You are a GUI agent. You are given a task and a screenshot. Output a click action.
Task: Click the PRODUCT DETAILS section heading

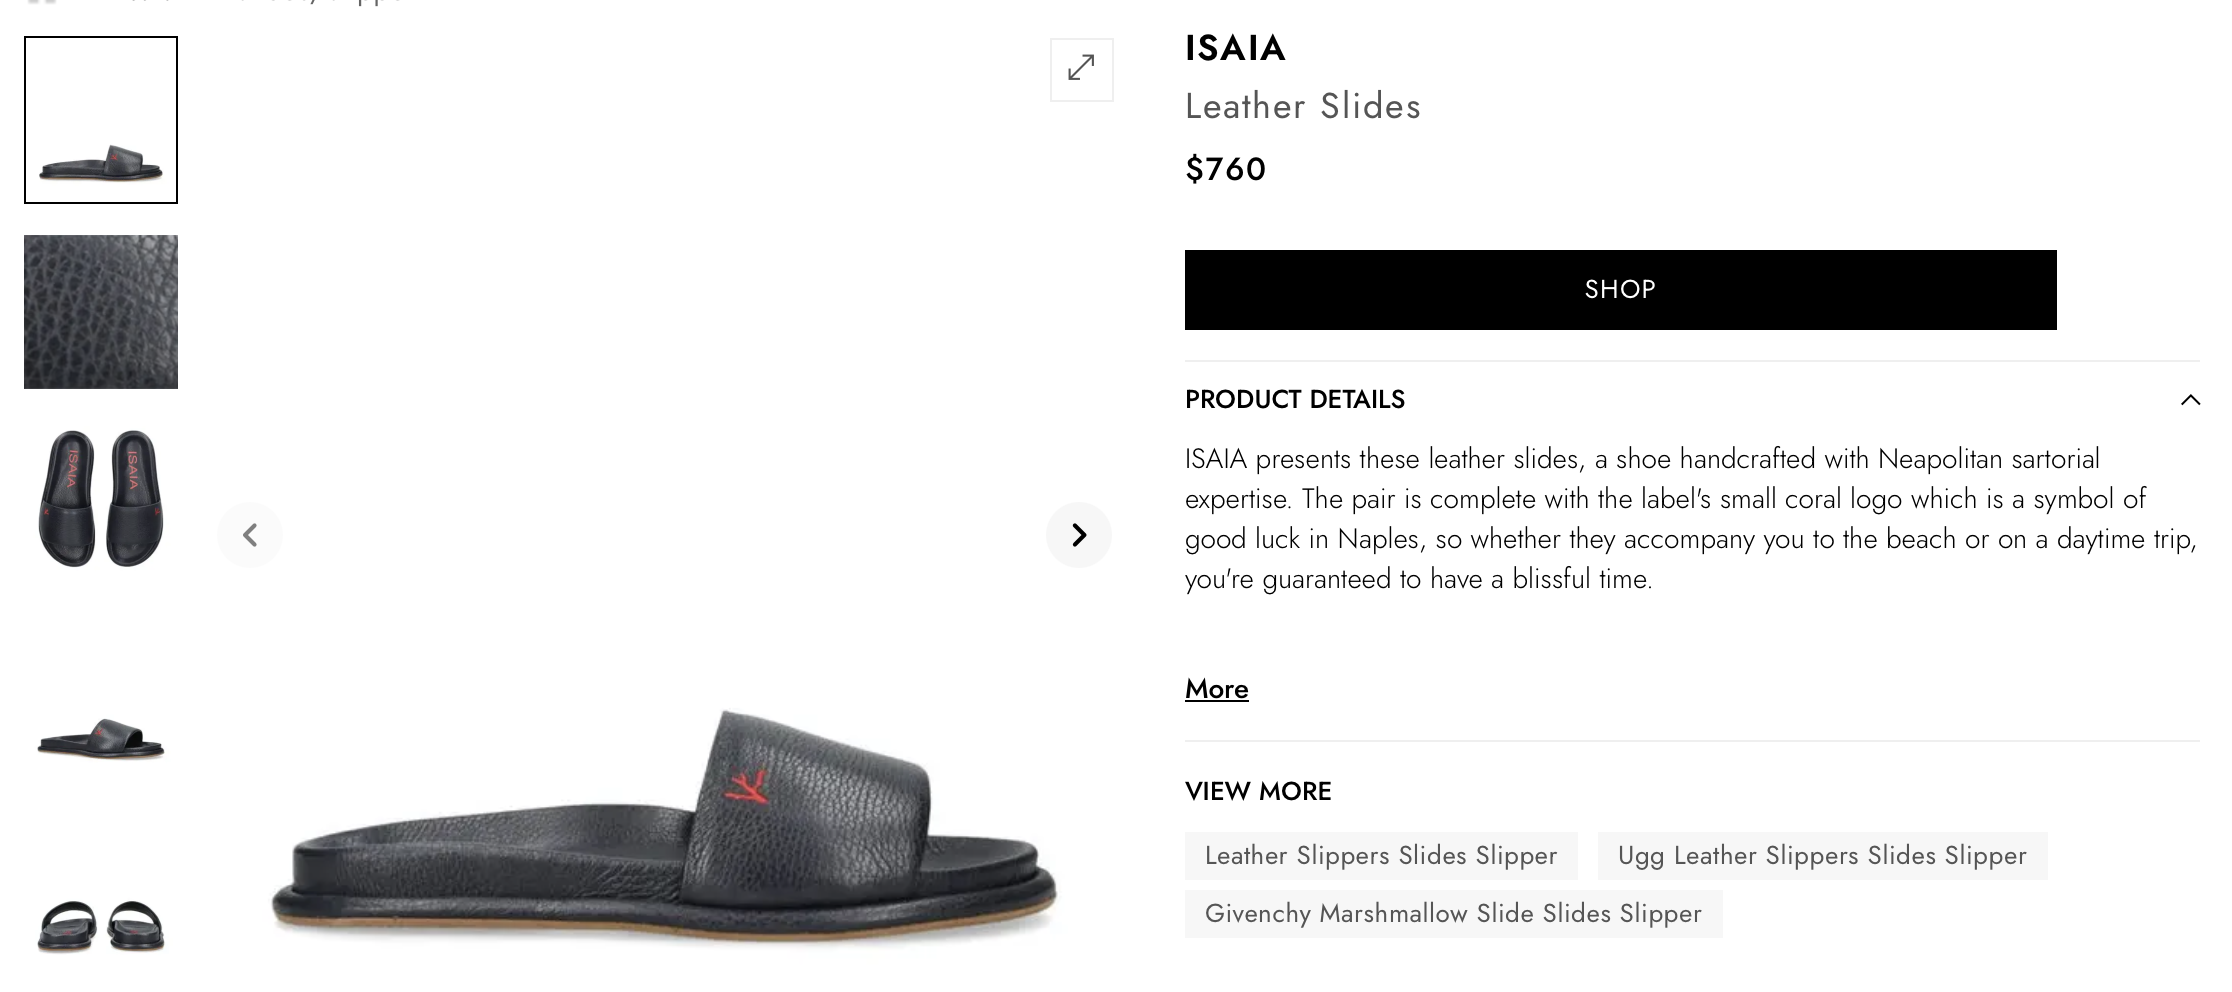[x=1294, y=400]
